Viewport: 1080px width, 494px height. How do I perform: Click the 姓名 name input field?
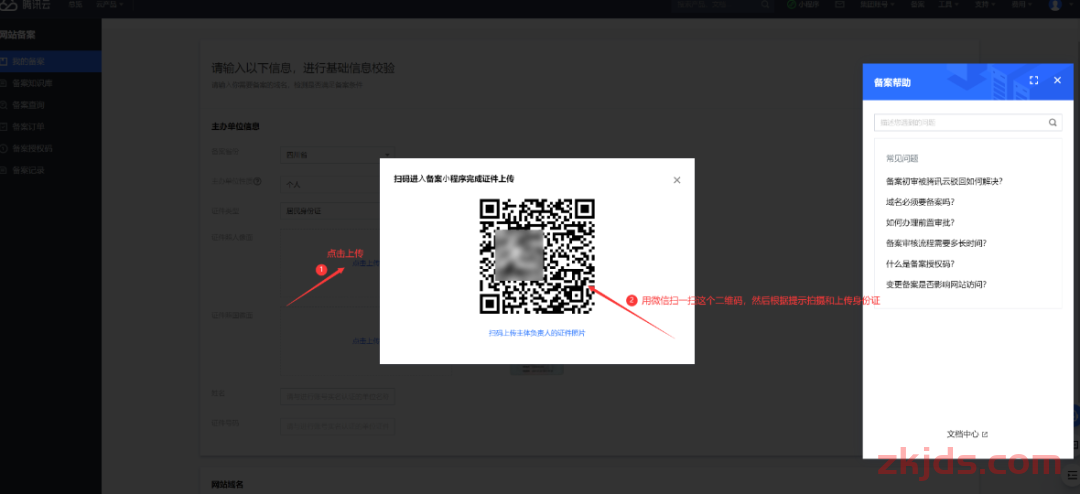pos(338,397)
